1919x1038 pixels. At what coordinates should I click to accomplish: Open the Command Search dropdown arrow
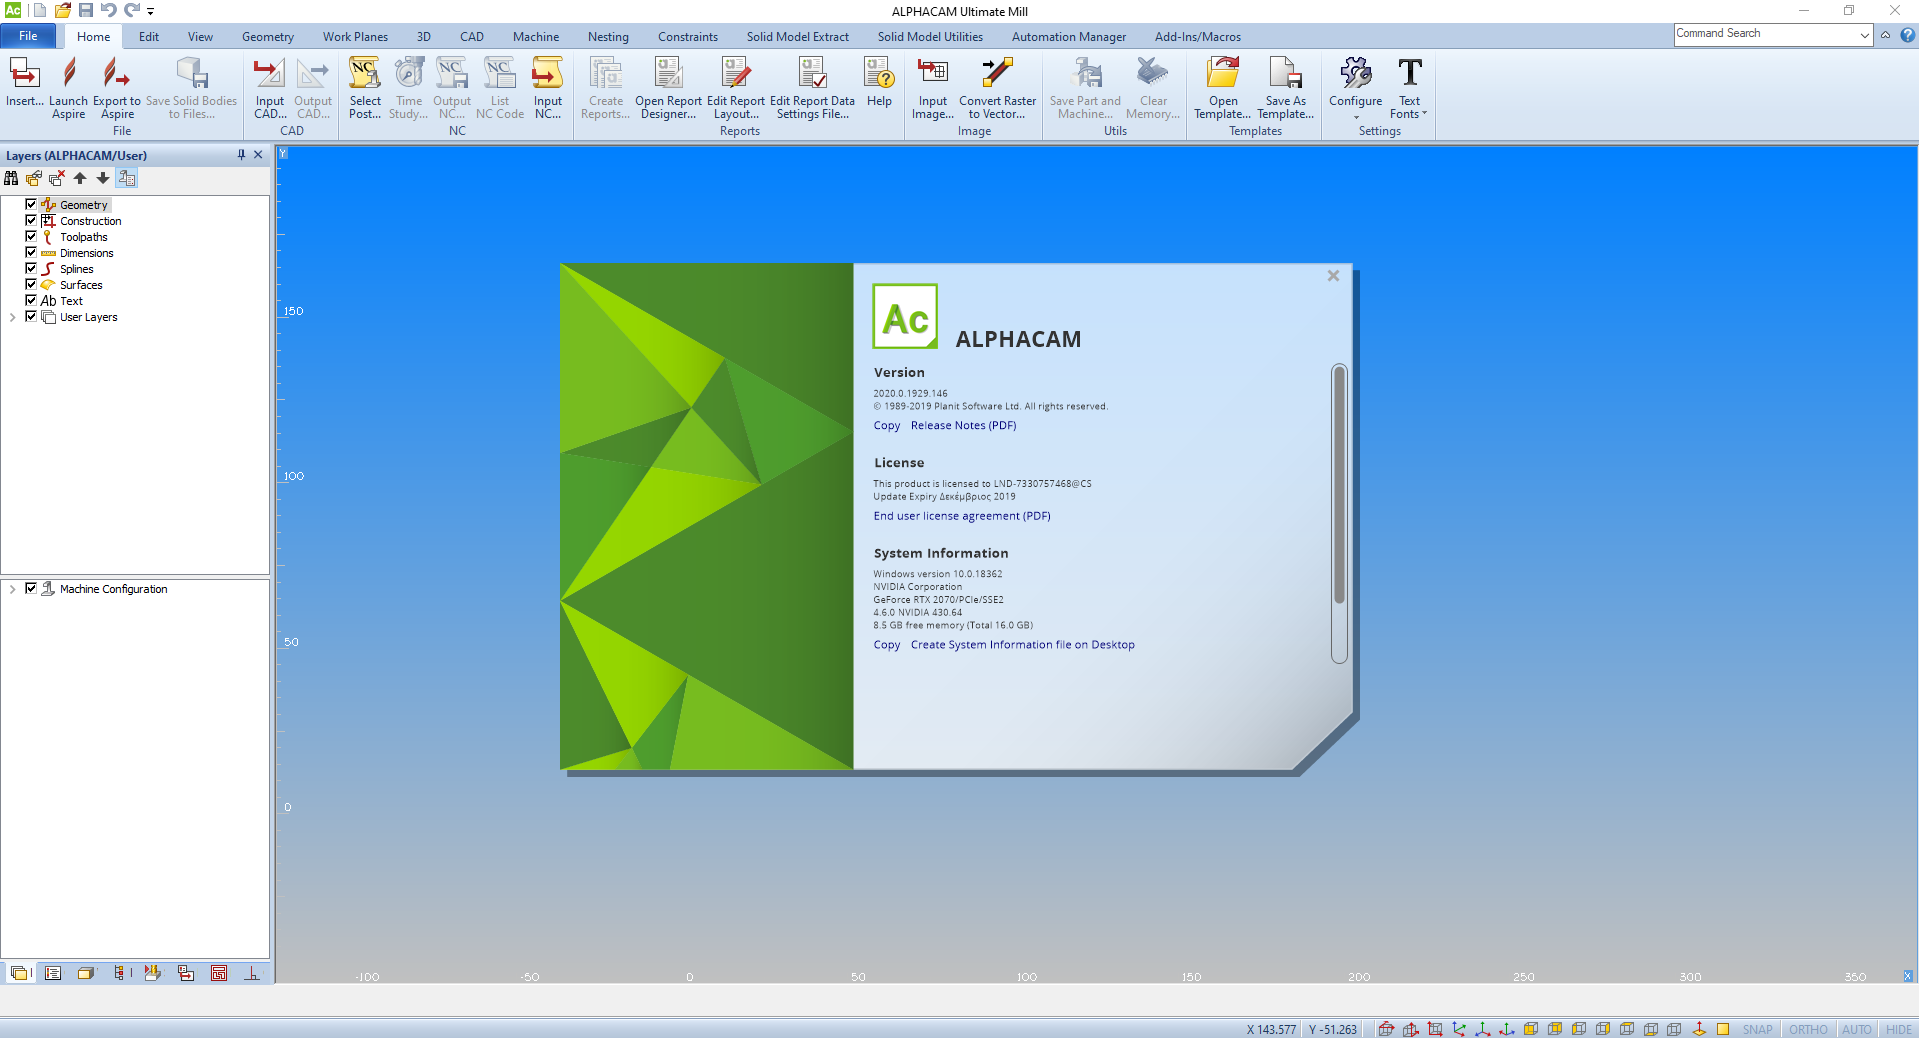click(1865, 35)
